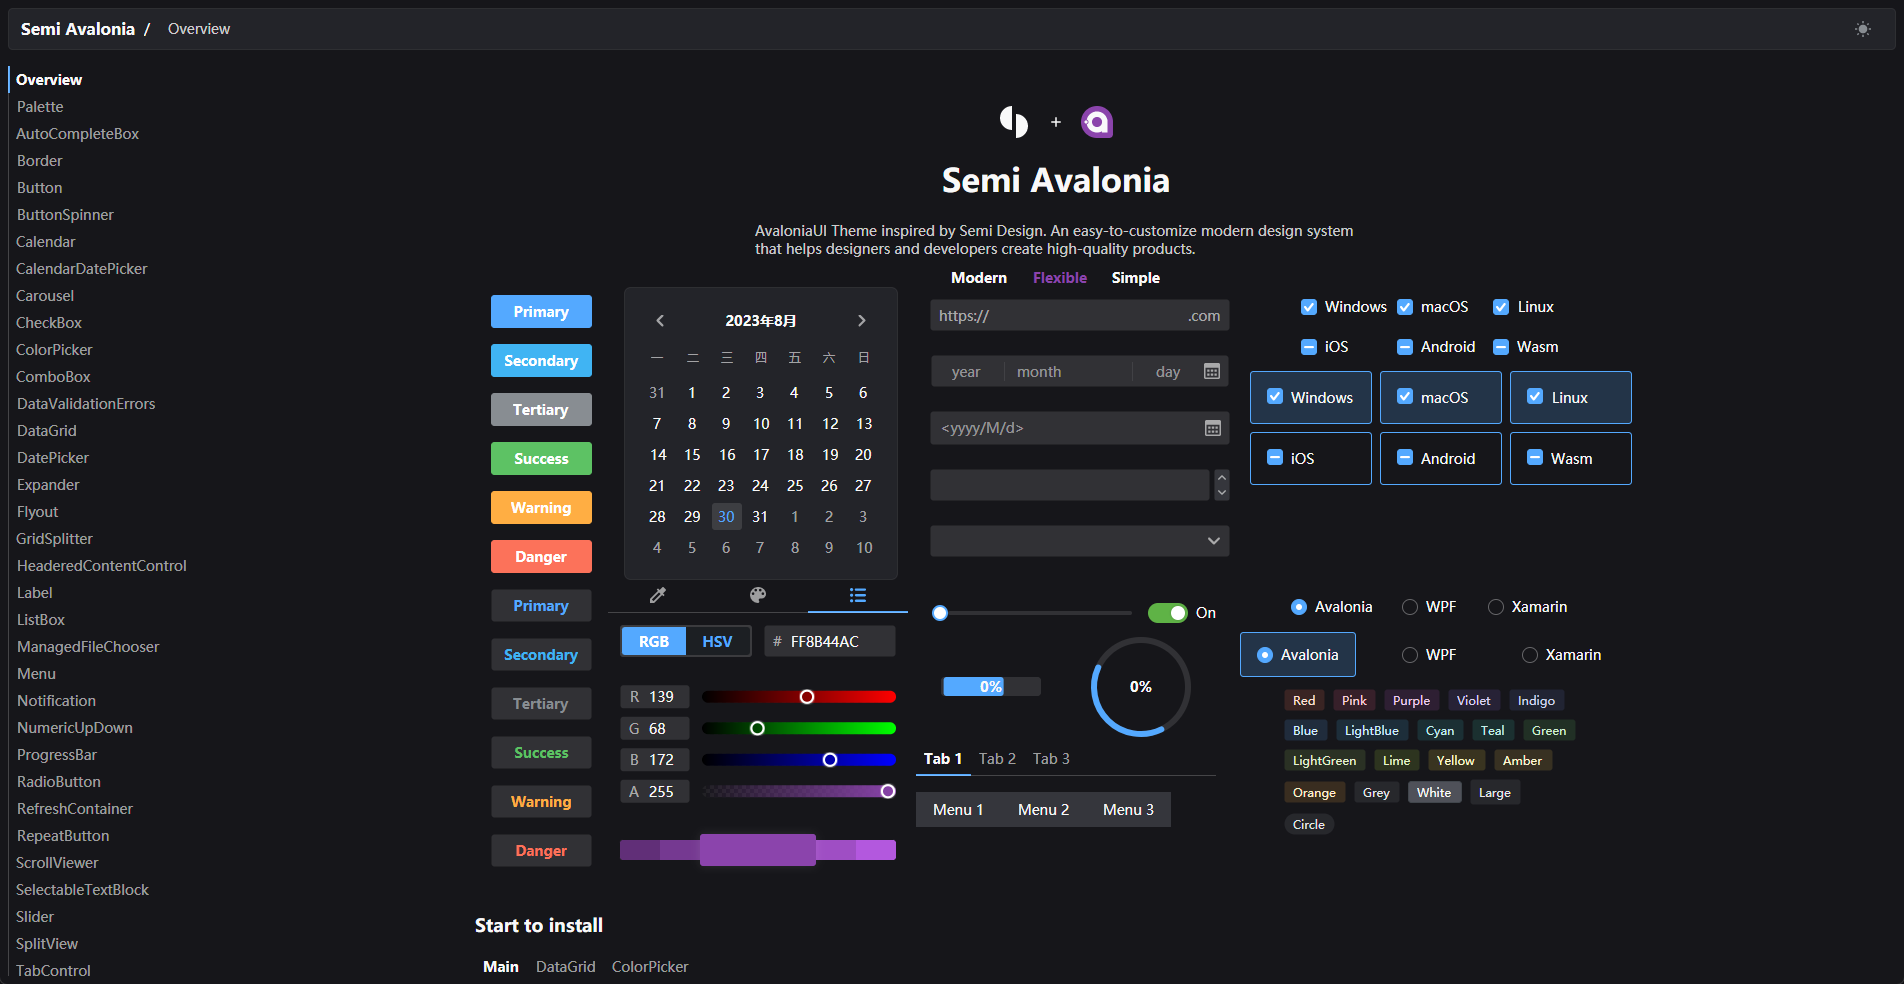Click the solid Success button
Screen dimensions: 1904x984
point(541,459)
